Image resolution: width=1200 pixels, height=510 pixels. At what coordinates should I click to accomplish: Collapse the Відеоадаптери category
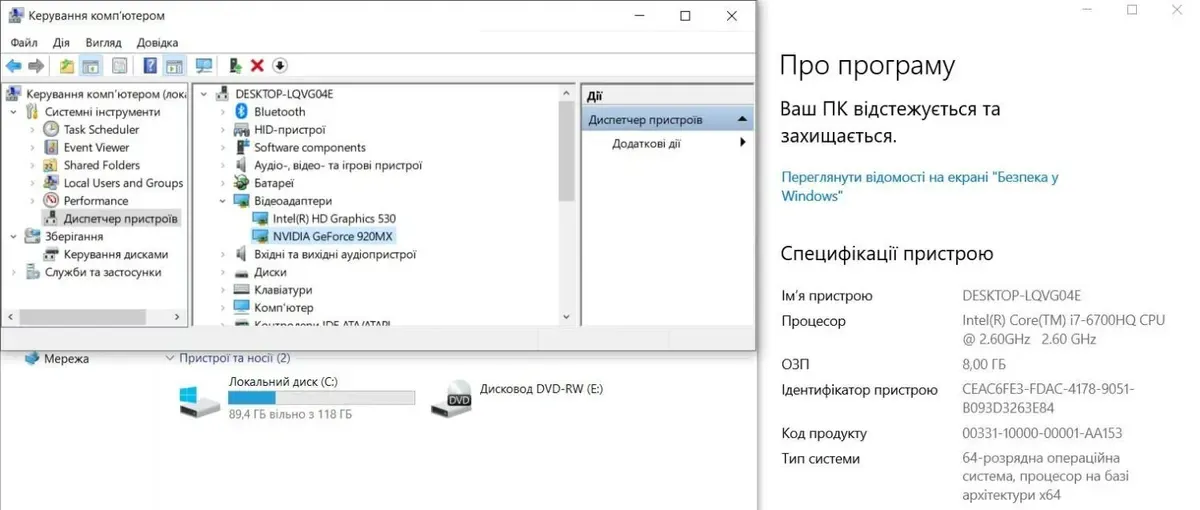[x=223, y=201]
